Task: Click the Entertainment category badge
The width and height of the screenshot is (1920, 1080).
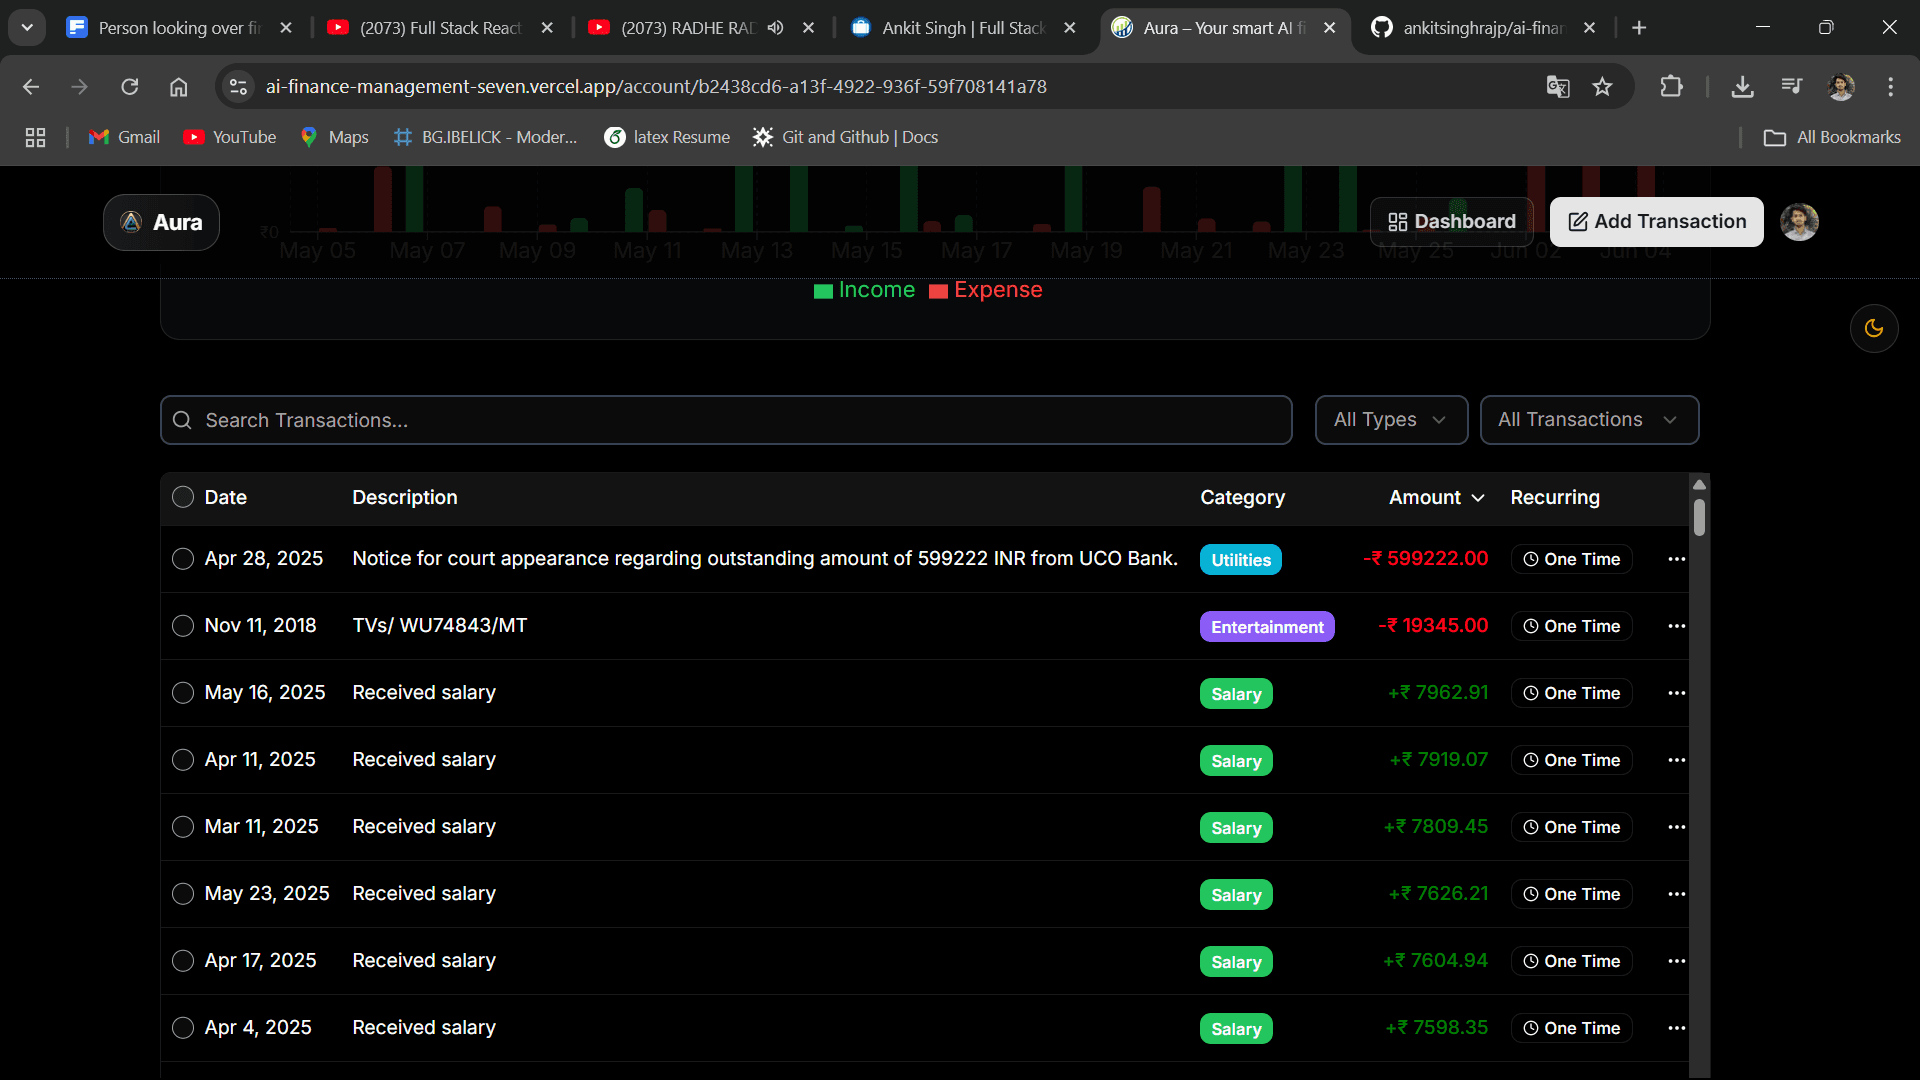Action: [x=1267, y=627]
